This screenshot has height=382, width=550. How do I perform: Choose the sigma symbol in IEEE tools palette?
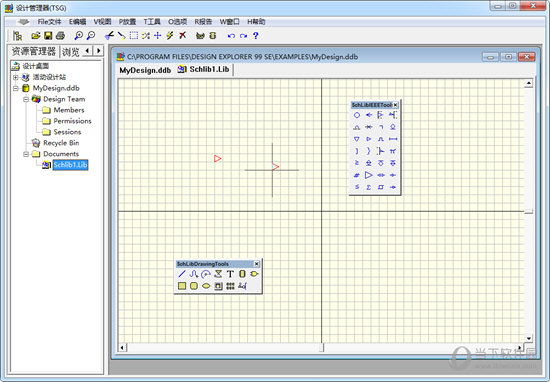pyautogui.click(x=369, y=187)
